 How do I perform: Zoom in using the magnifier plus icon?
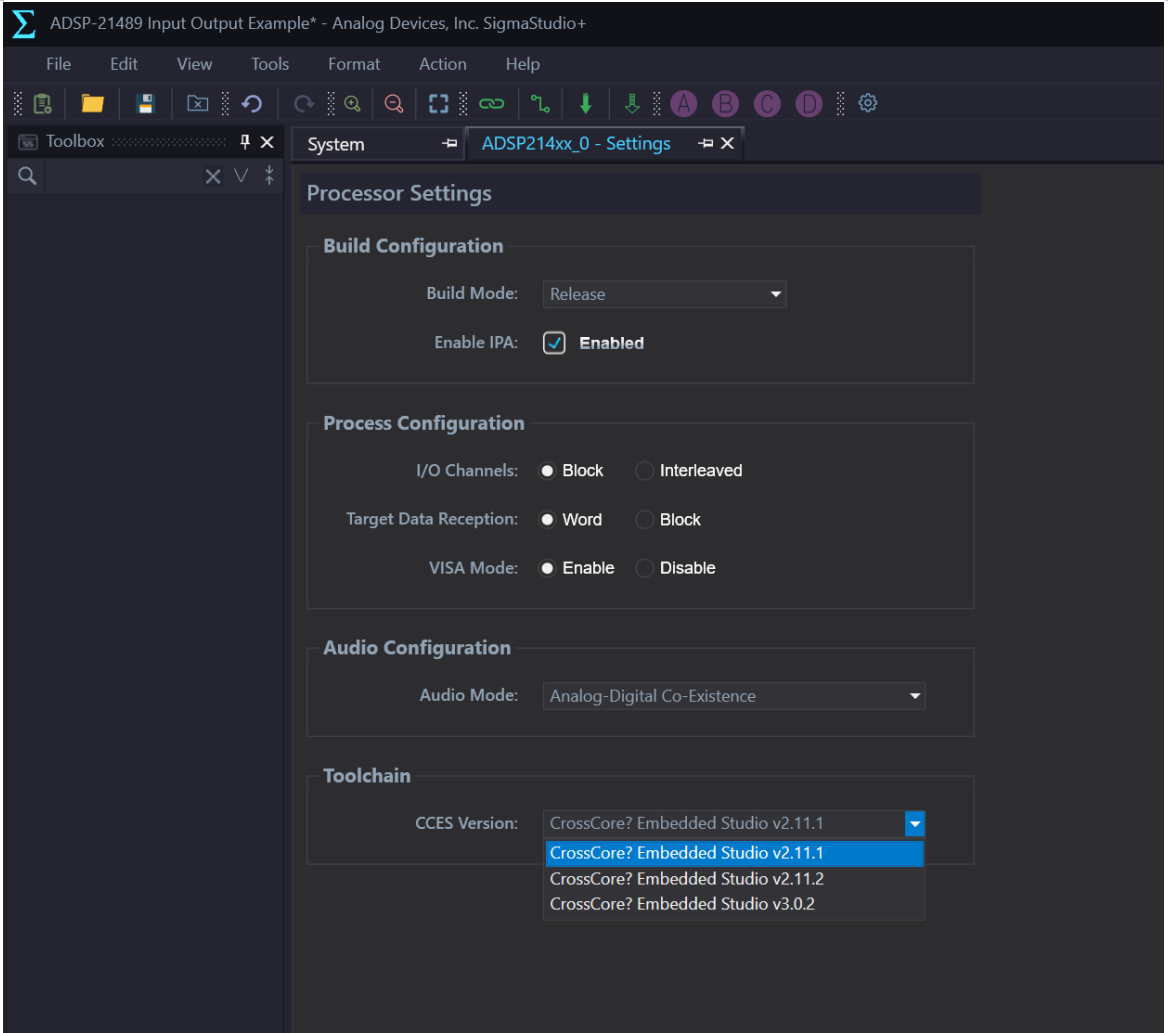352,104
